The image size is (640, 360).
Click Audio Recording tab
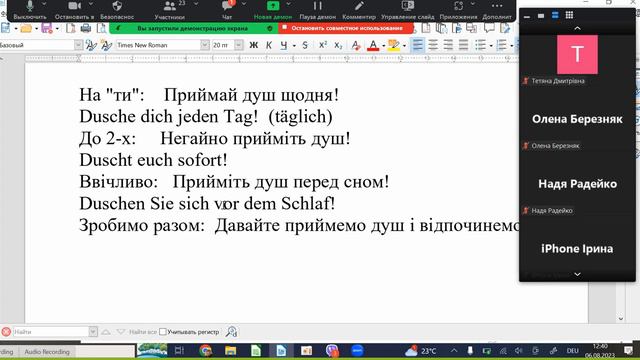47,351
